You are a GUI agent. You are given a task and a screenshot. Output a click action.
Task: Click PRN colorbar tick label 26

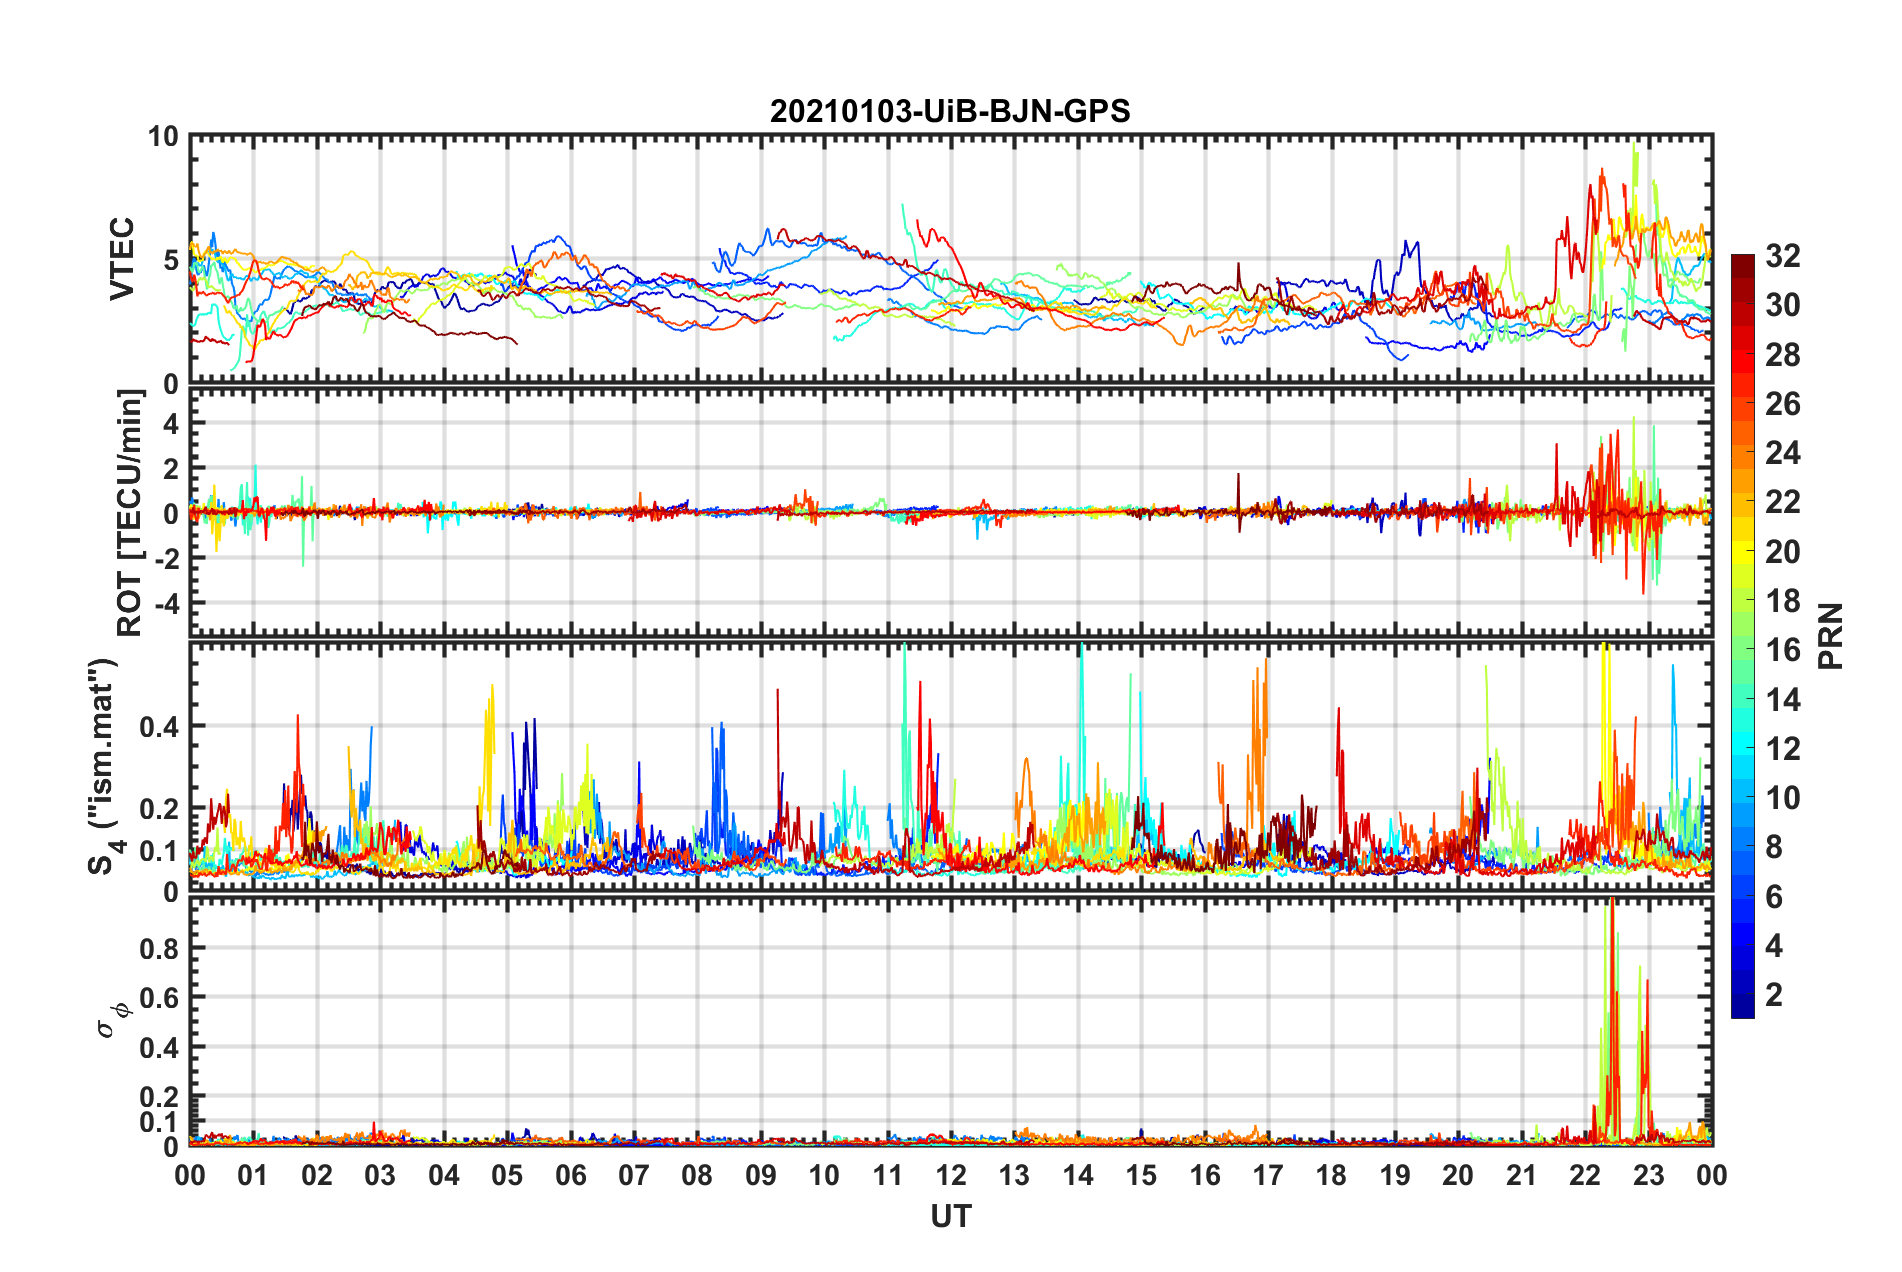pyautogui.click(x=1782, y=404)
